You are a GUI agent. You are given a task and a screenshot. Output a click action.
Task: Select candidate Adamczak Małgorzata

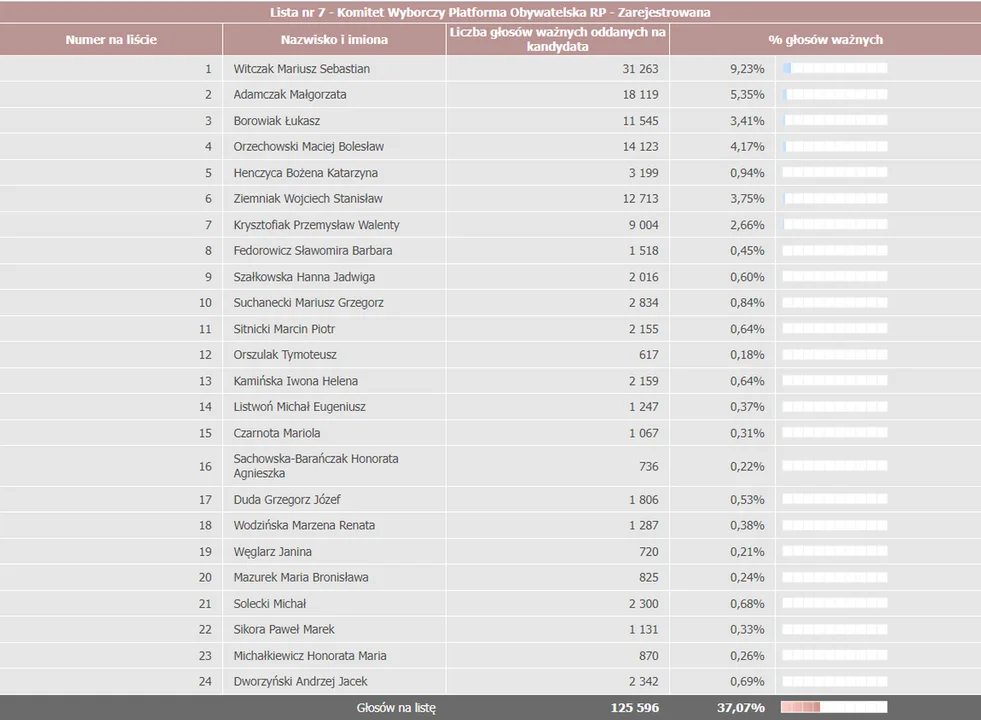coord(290,94)
